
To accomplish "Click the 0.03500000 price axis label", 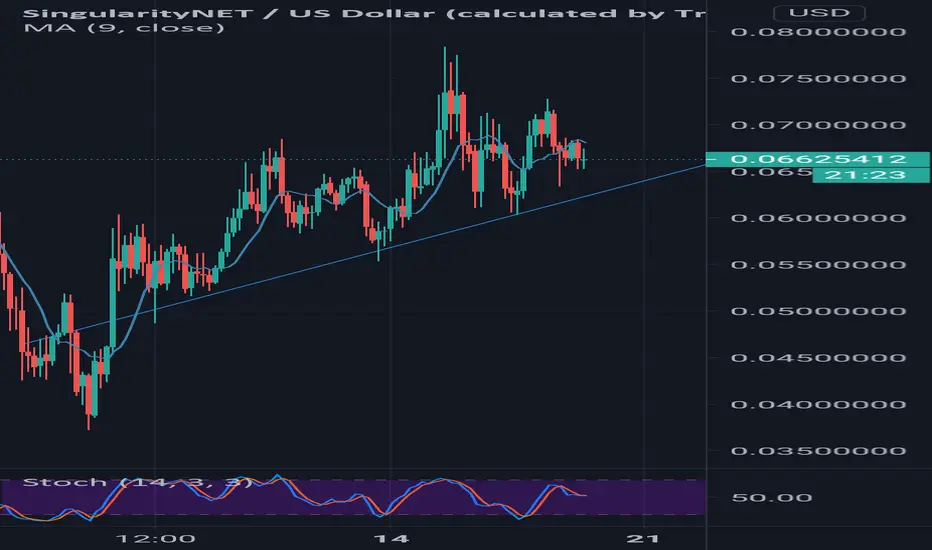I will (818, 451).
